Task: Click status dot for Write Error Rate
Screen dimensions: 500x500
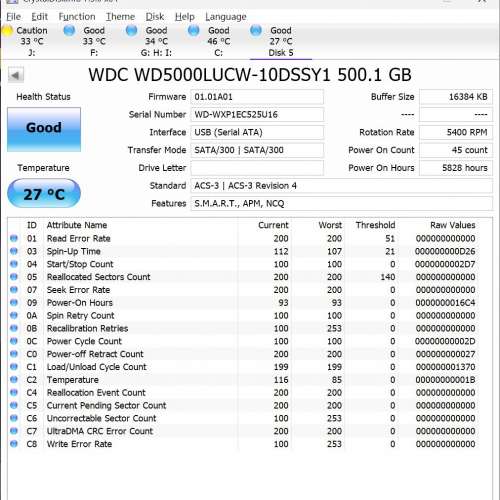Action: point(14,444)
